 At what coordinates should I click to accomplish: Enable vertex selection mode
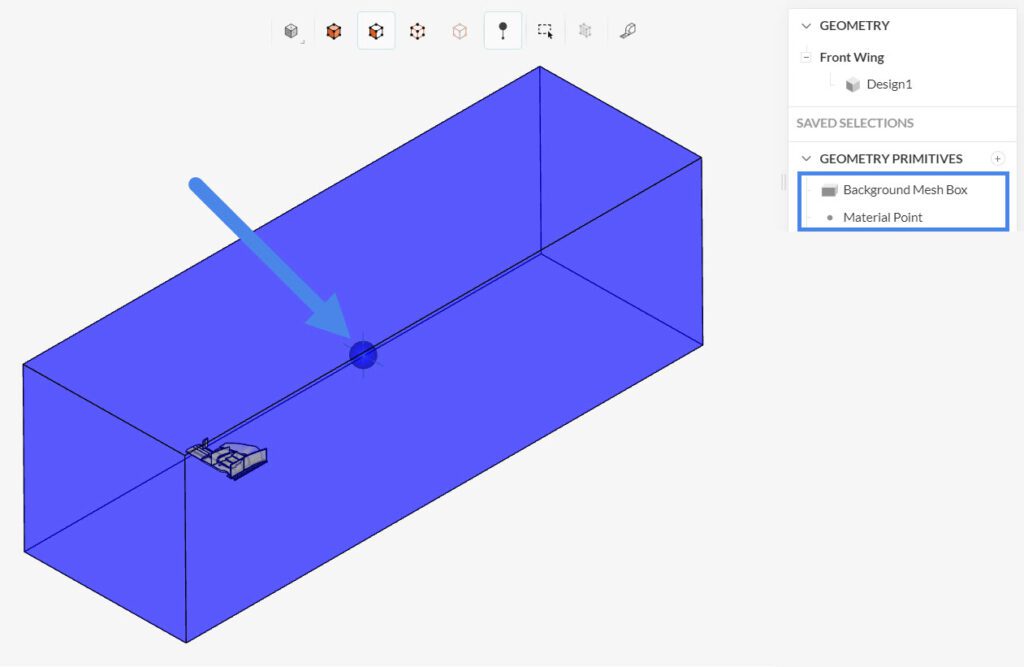[x=418, y=30]
